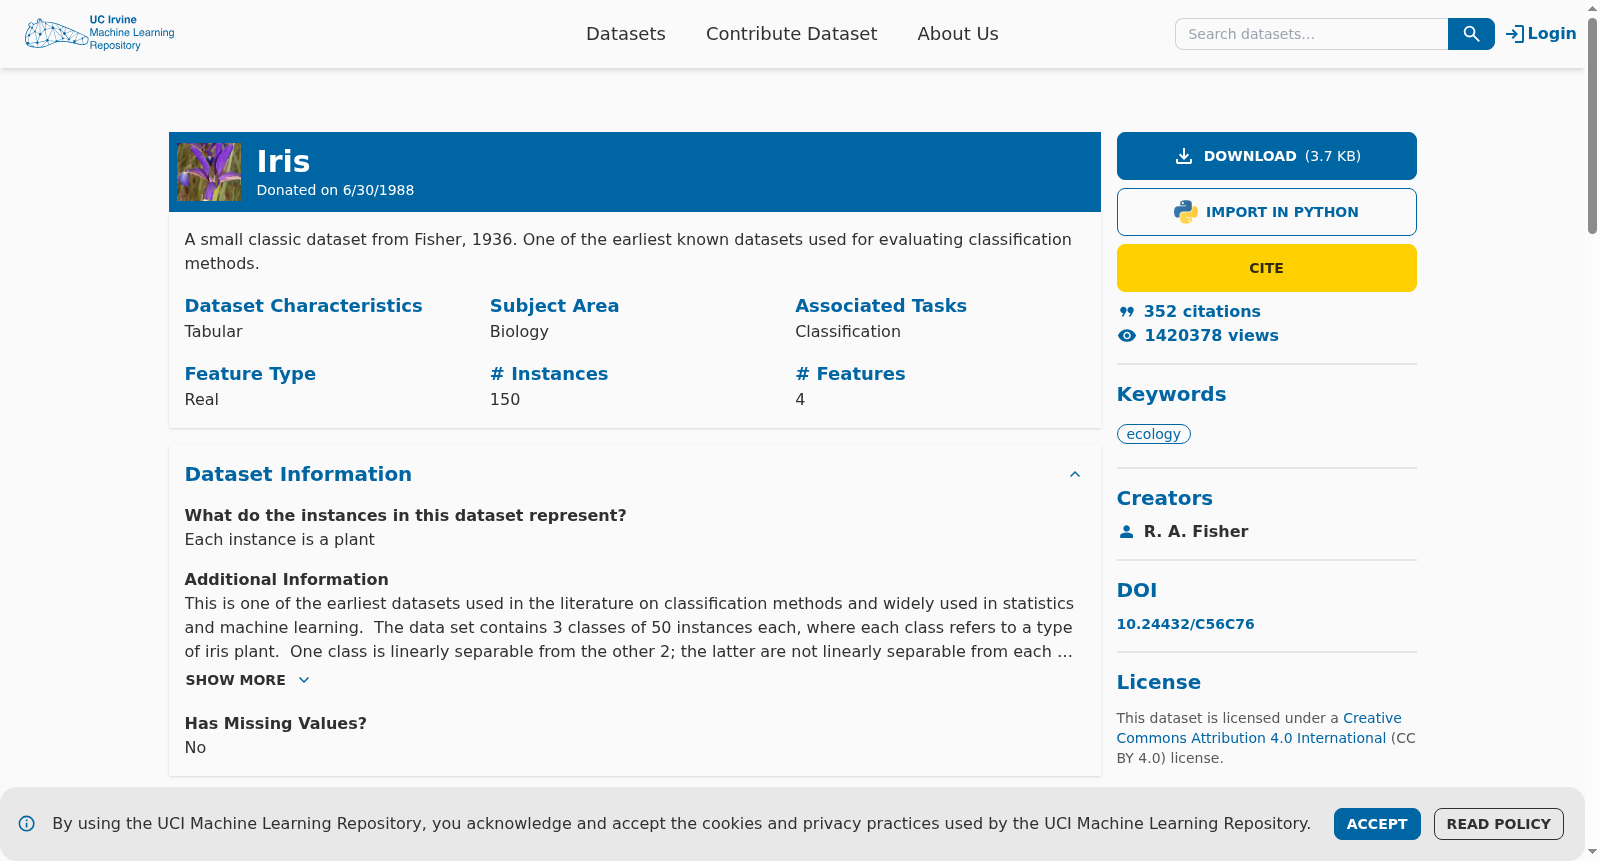Click the UC Irvine repository logo
The height and width of the screenshot is (861, 1600).
(99, 33)
